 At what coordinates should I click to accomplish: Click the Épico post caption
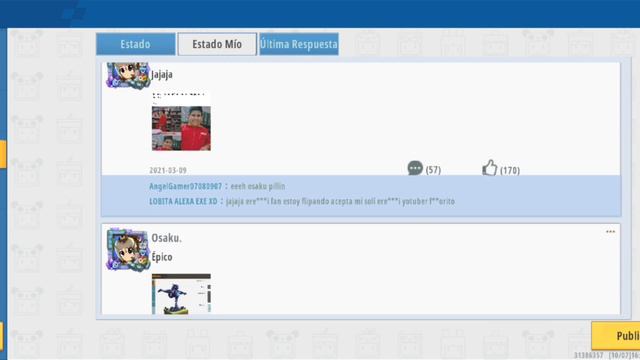(162, 257)
